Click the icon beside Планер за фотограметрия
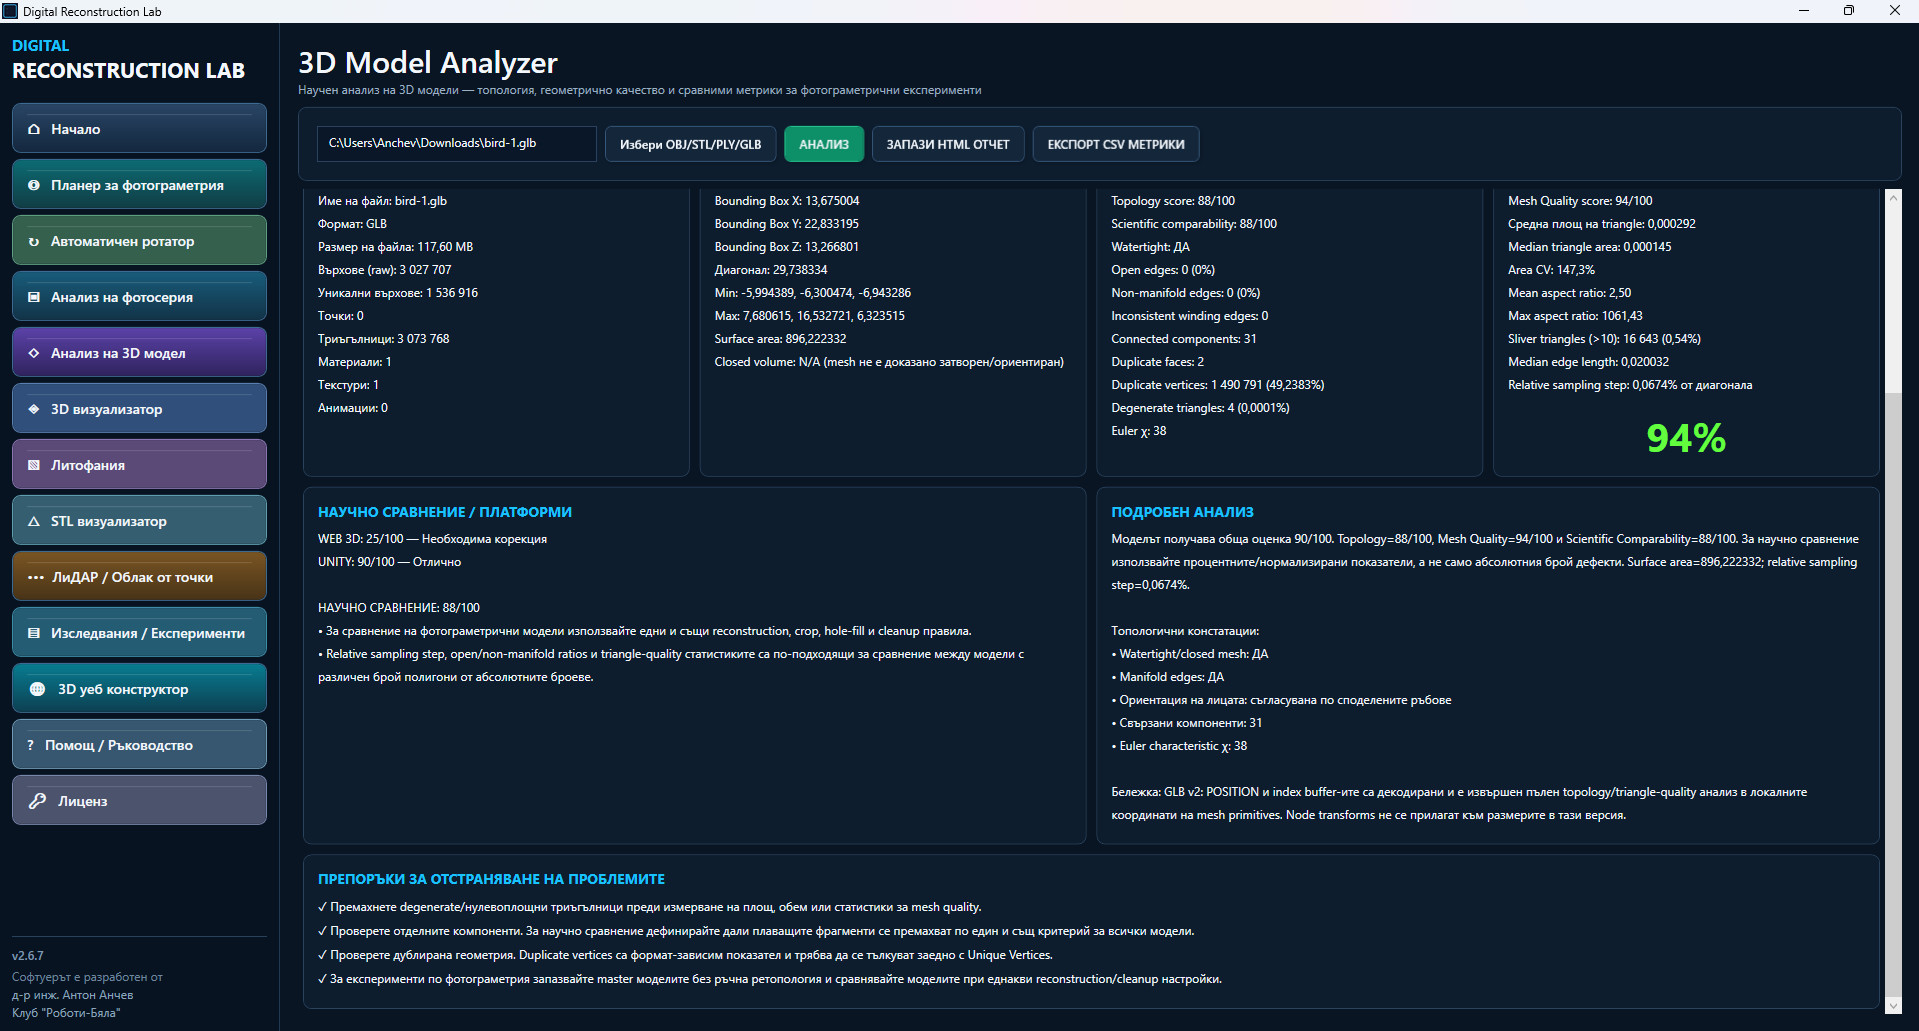The image size is (1919, 1031). pos(34,185)
